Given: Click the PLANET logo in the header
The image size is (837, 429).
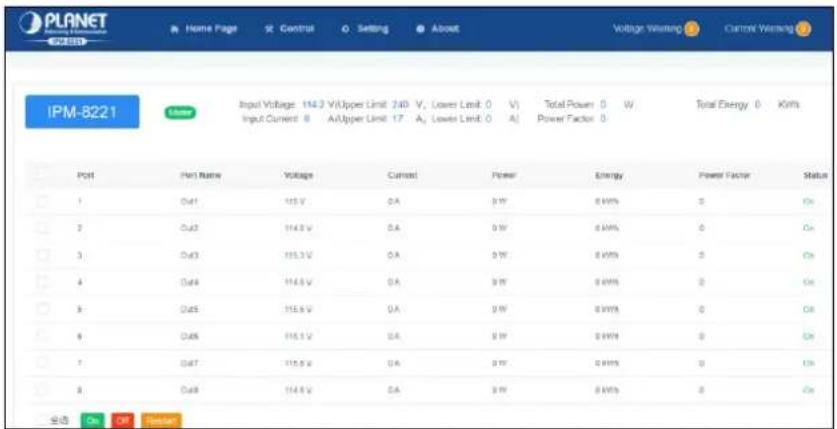Looking at the screenshot, I should pos(64,28).
